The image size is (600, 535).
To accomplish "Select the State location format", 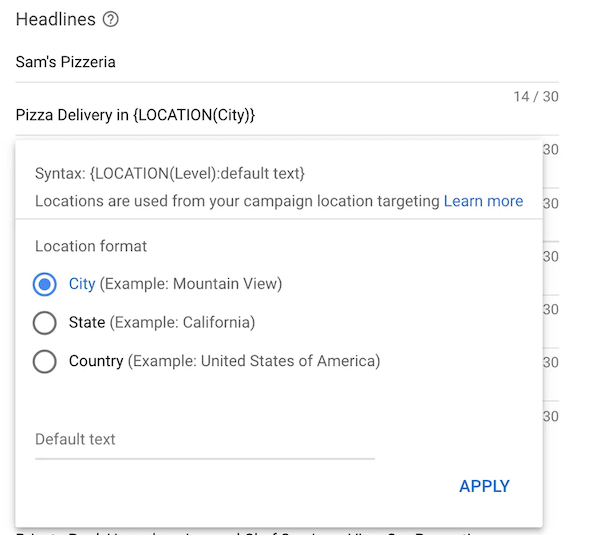I will click(x=45, y=323).
